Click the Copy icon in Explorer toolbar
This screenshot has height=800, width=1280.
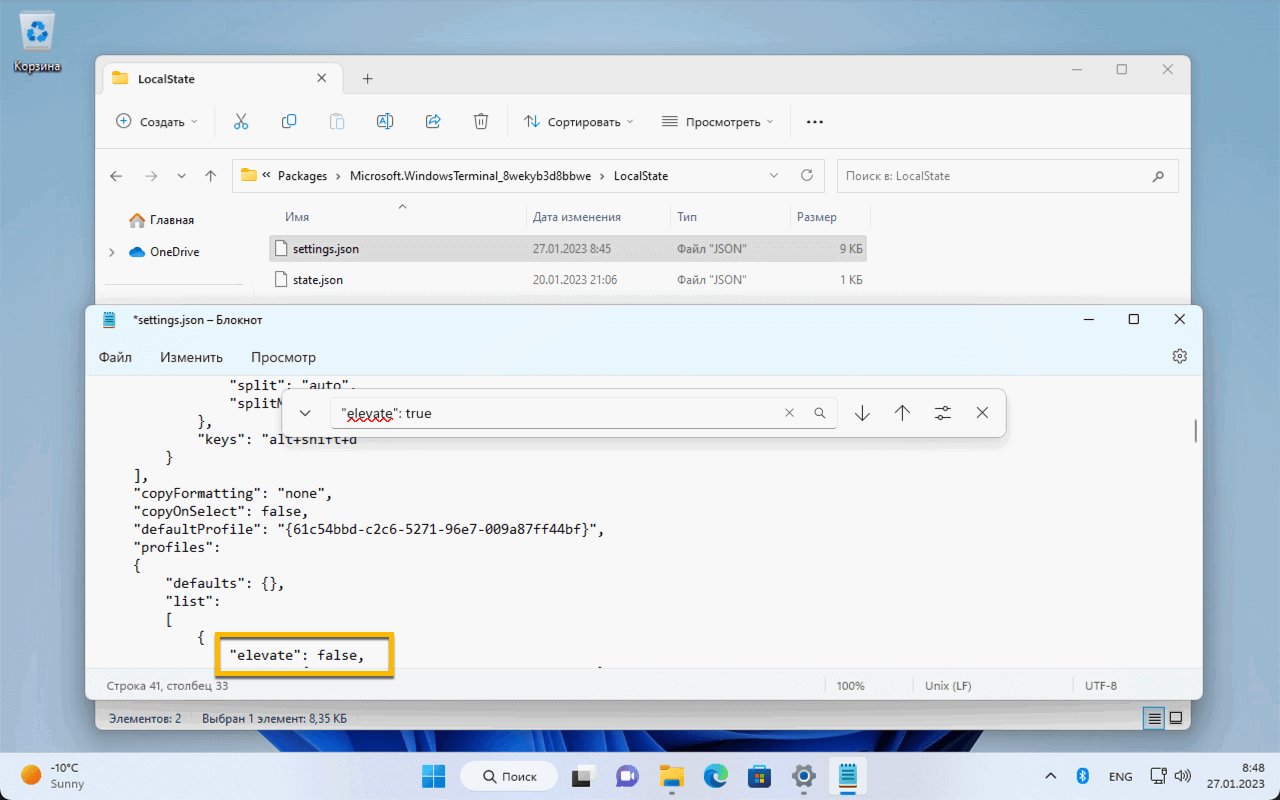289,121
